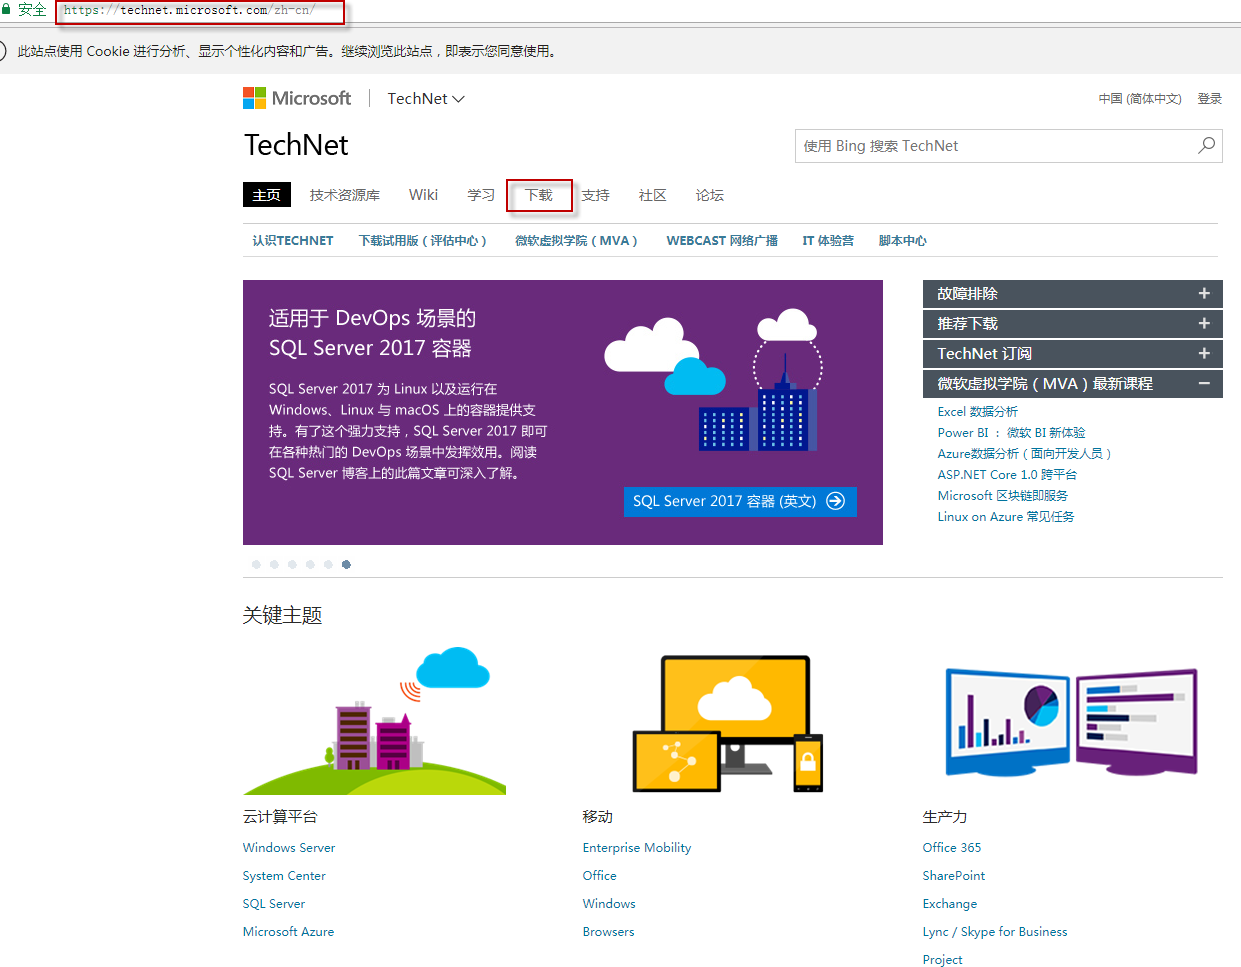Screen dimensions: 1241x967
Task: Open the 论坛 tab
Action: click(x=710, y=195)
